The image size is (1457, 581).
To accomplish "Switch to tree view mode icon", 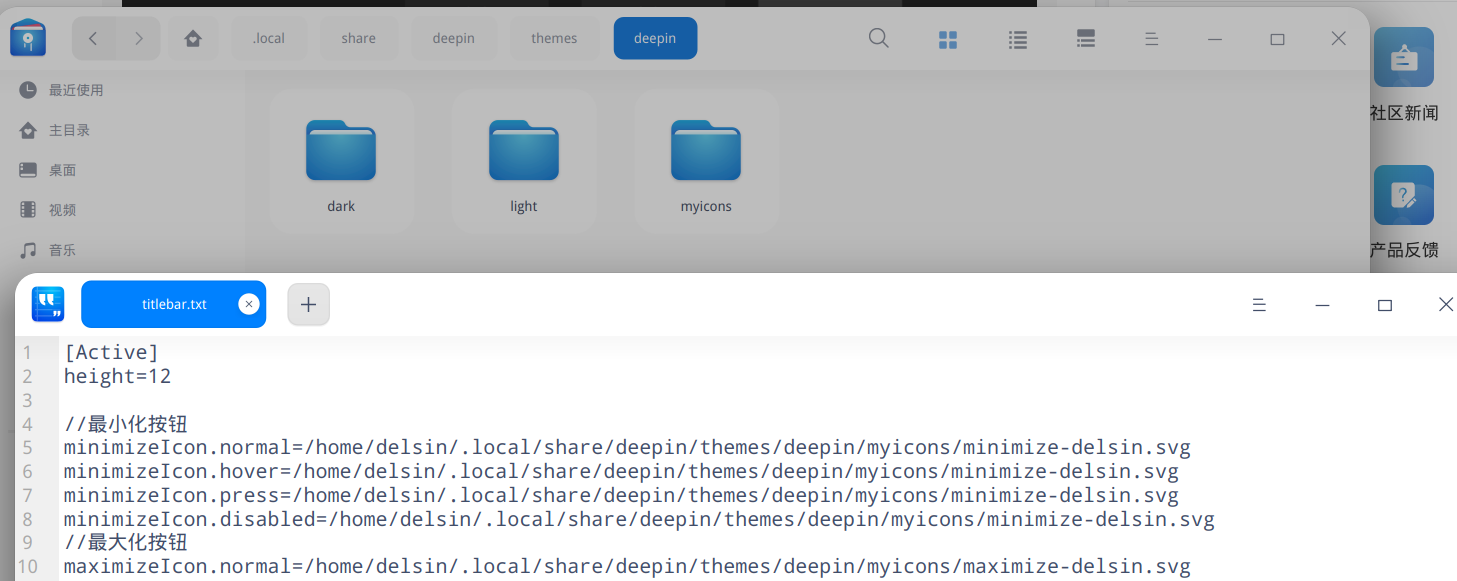I will coord(1086,39).
